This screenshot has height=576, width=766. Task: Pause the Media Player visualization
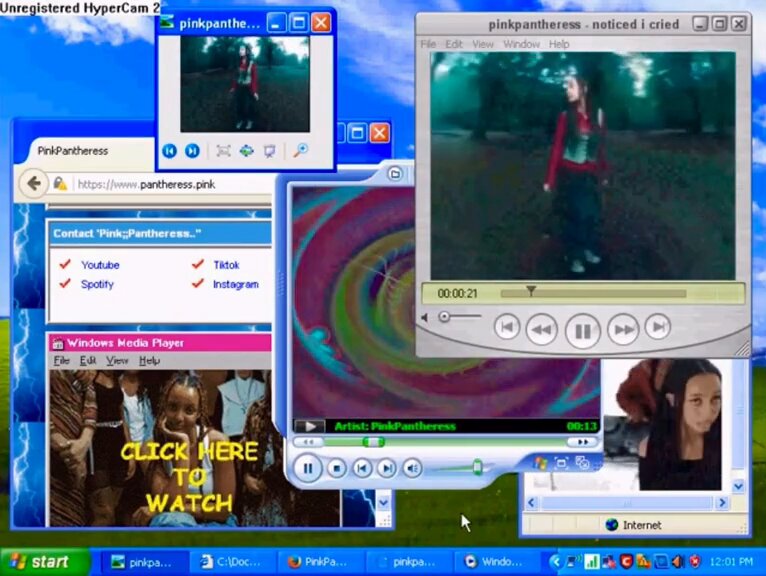[308, 468]
